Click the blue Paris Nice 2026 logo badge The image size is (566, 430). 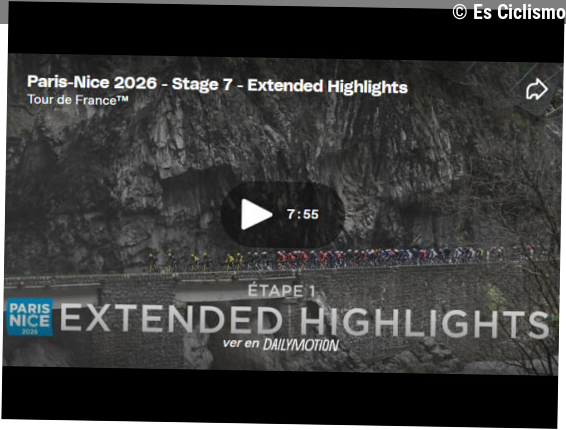[30, 317]
